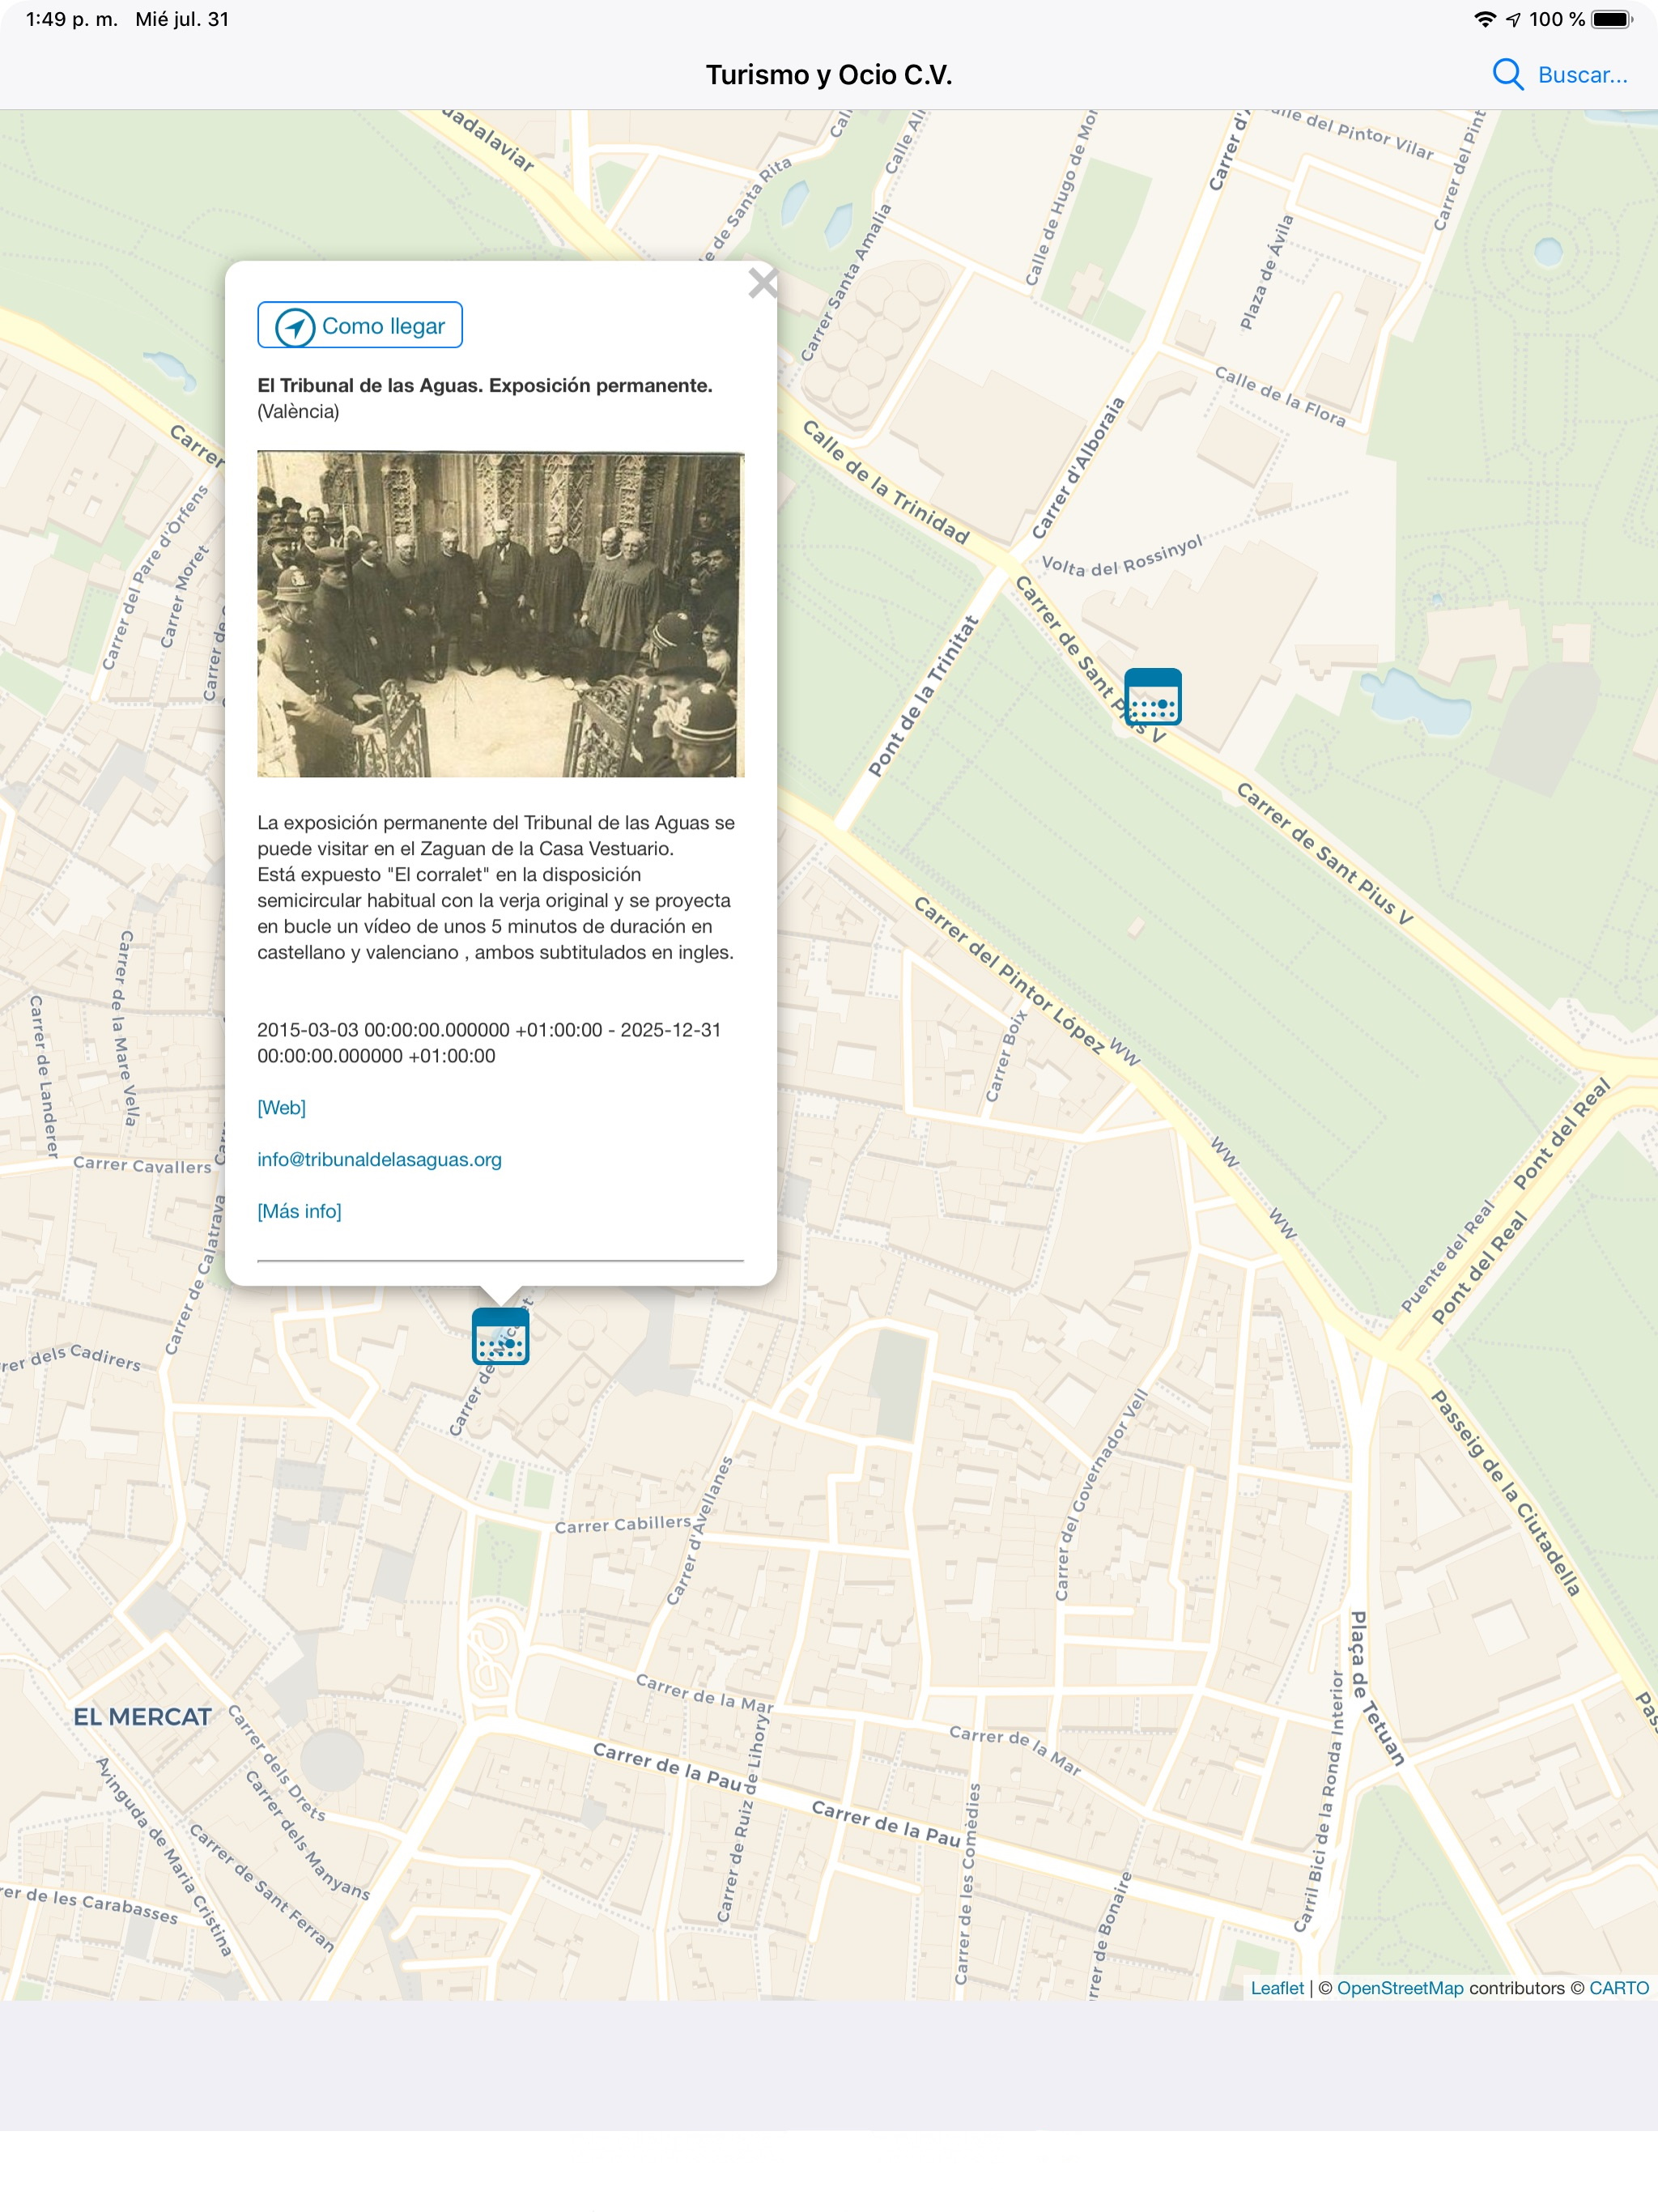Viewport: 1658px width, 2212px height.
Task: Click the '(València)' location text
Action: pos(298,411)
